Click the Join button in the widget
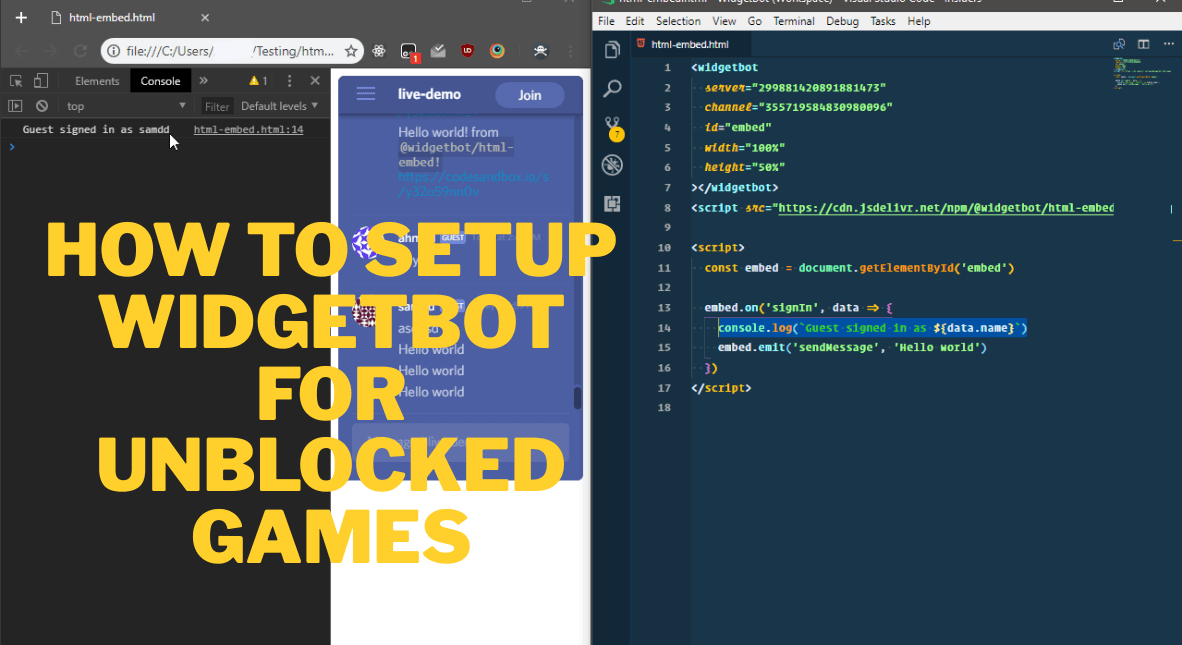 (x=529, y=95)
